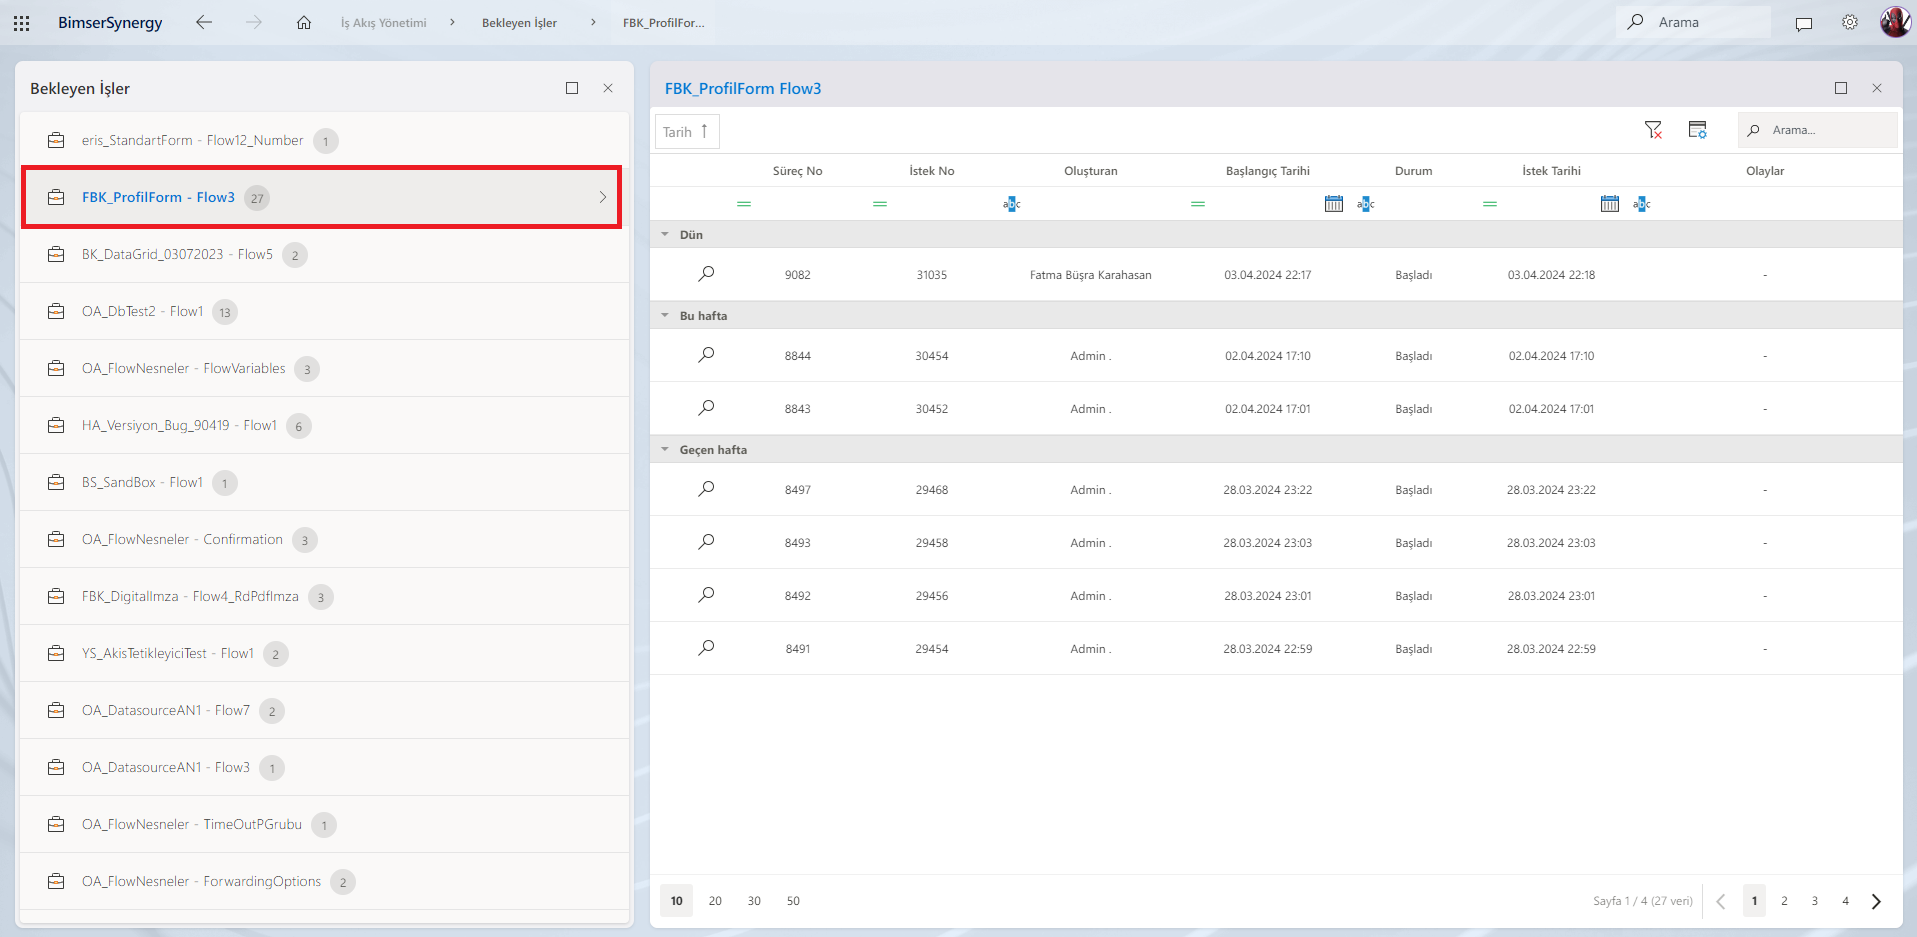Image resolution: width=1917 pixels, height=937 pixels.
Task: Open FBK_DigitalImza - Flow4_RdPdfImza item
Action: 325,596
